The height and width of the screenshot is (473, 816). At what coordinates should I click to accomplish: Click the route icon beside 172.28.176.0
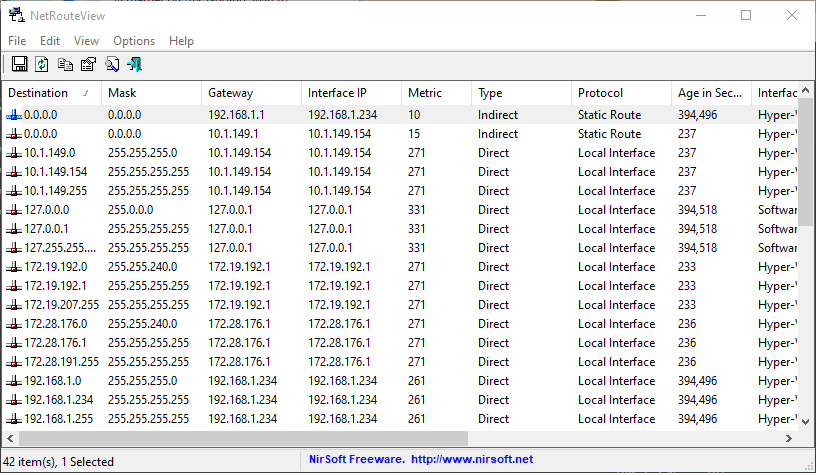(x=13, y=324)
